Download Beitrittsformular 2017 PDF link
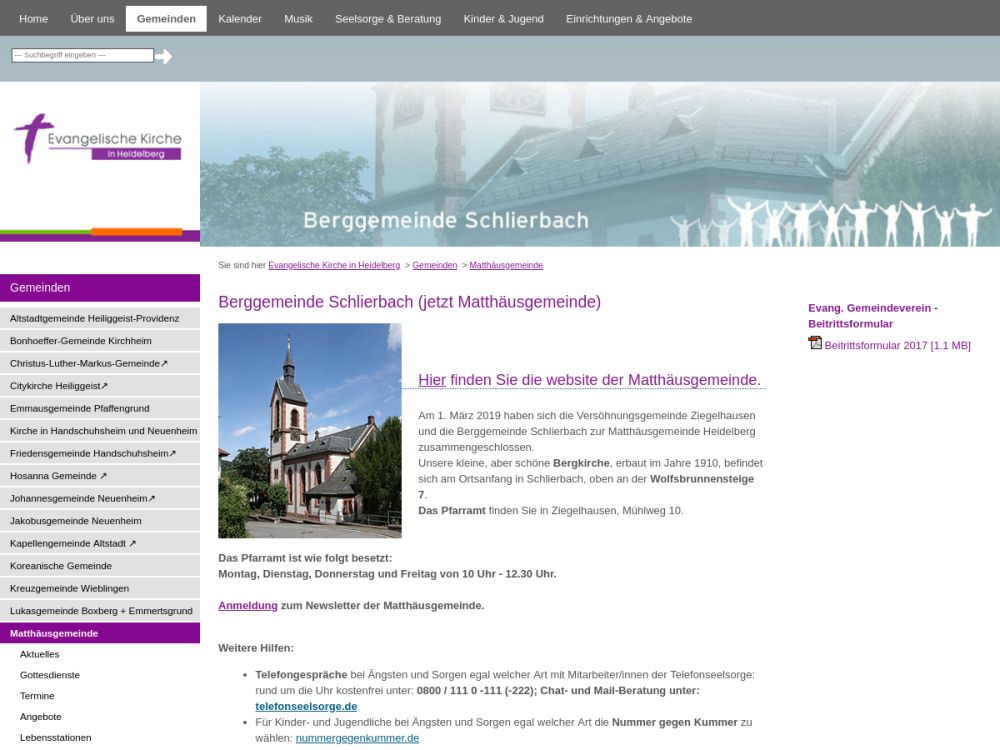 click(x=897, y=346)
